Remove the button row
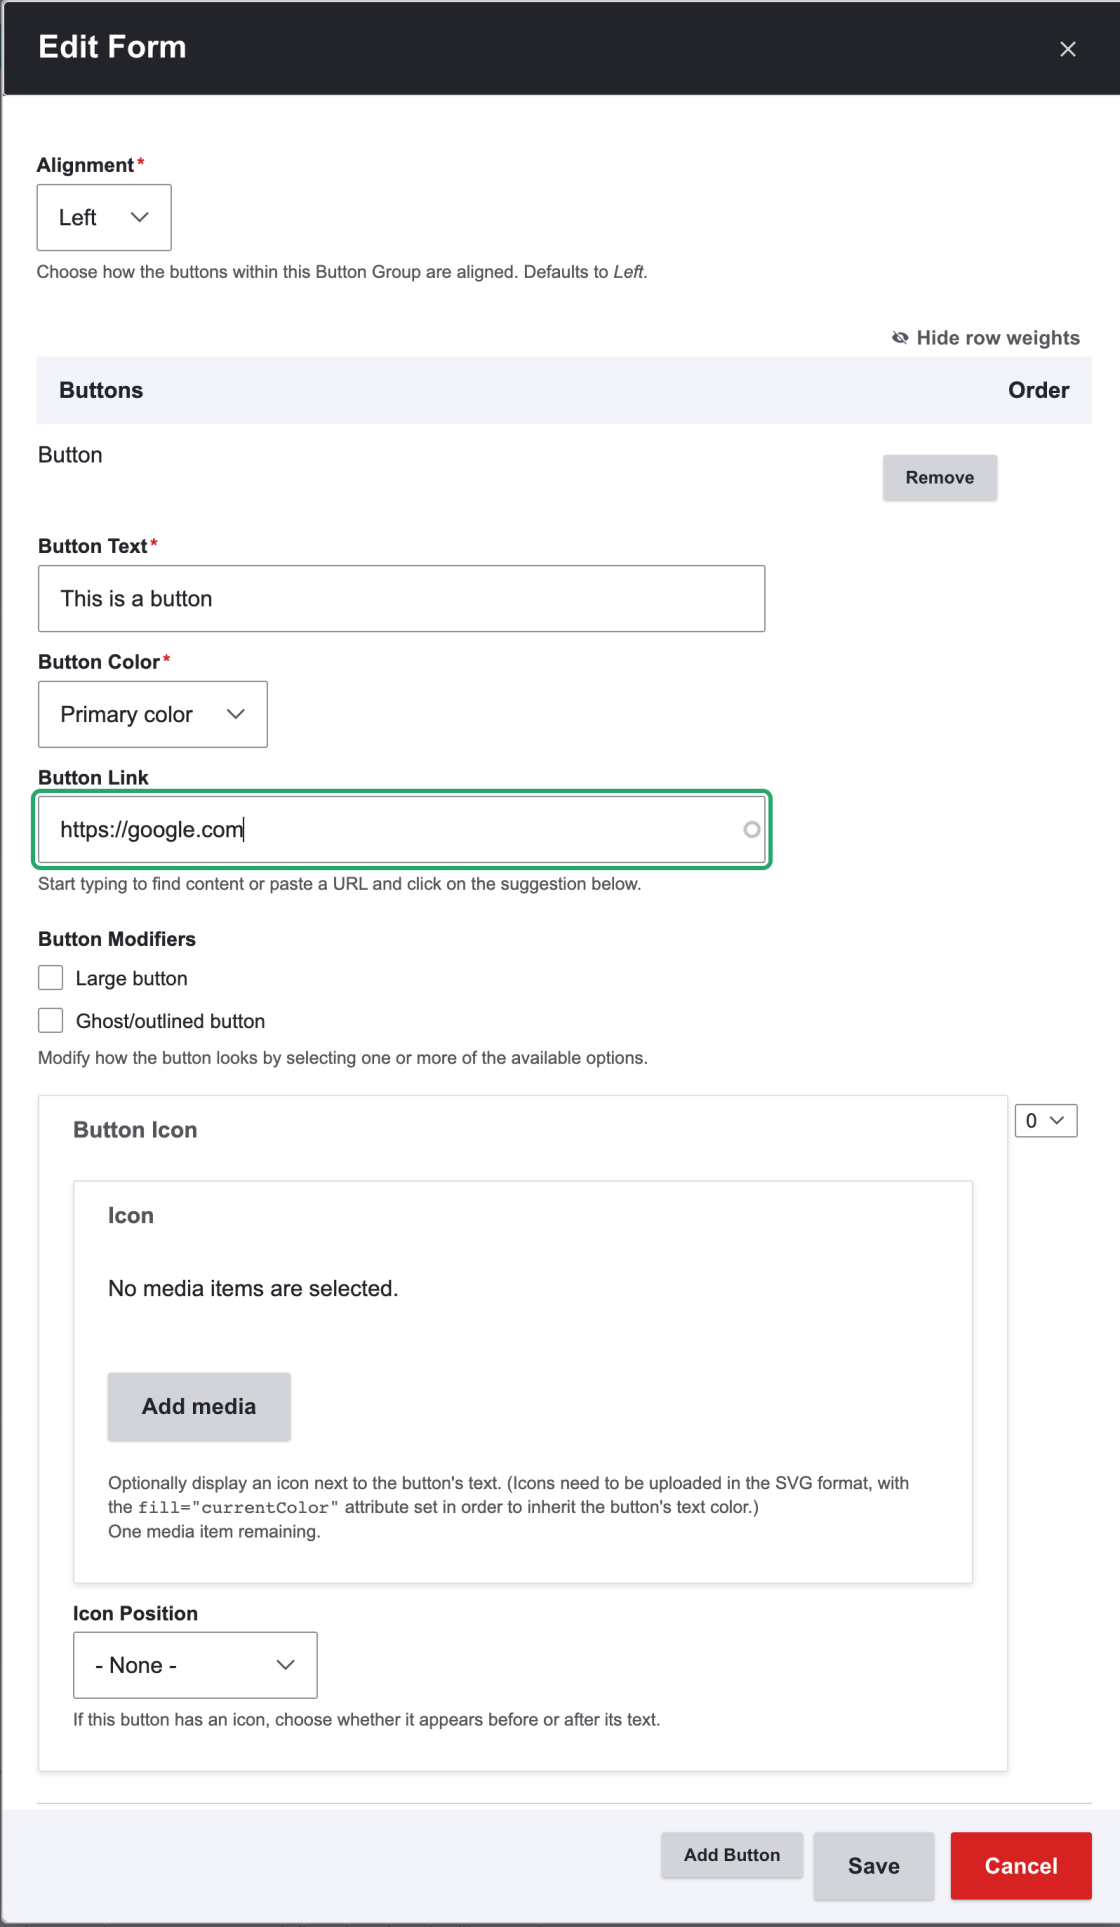The width and height of the screenshot is (1120, 1927). 938,477
